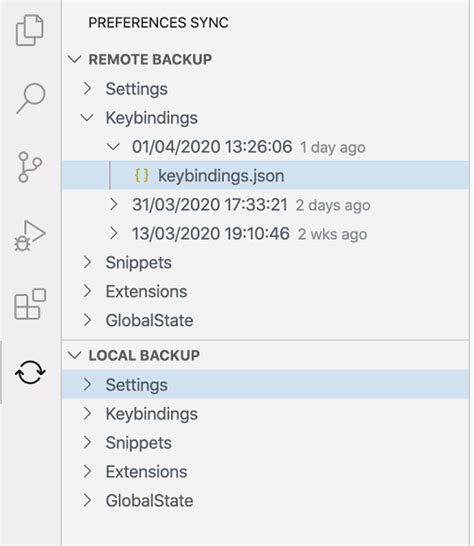
Task: Open the Extensions blocks icon
Action: (30, 304)
